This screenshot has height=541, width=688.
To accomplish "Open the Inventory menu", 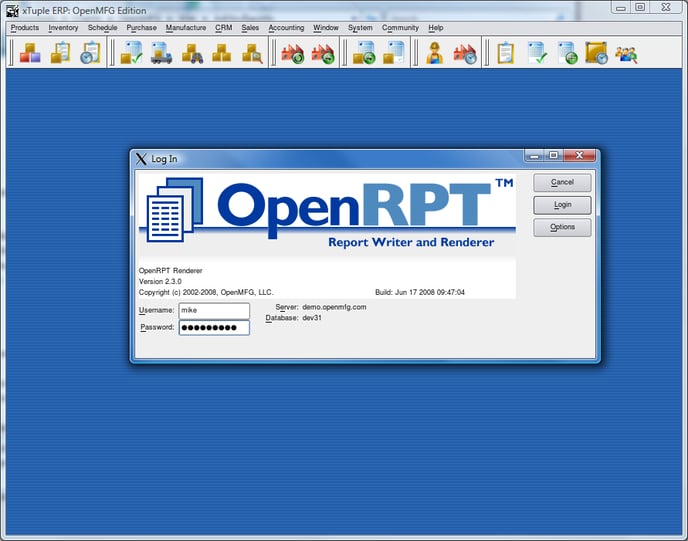I will click(63, 28).
